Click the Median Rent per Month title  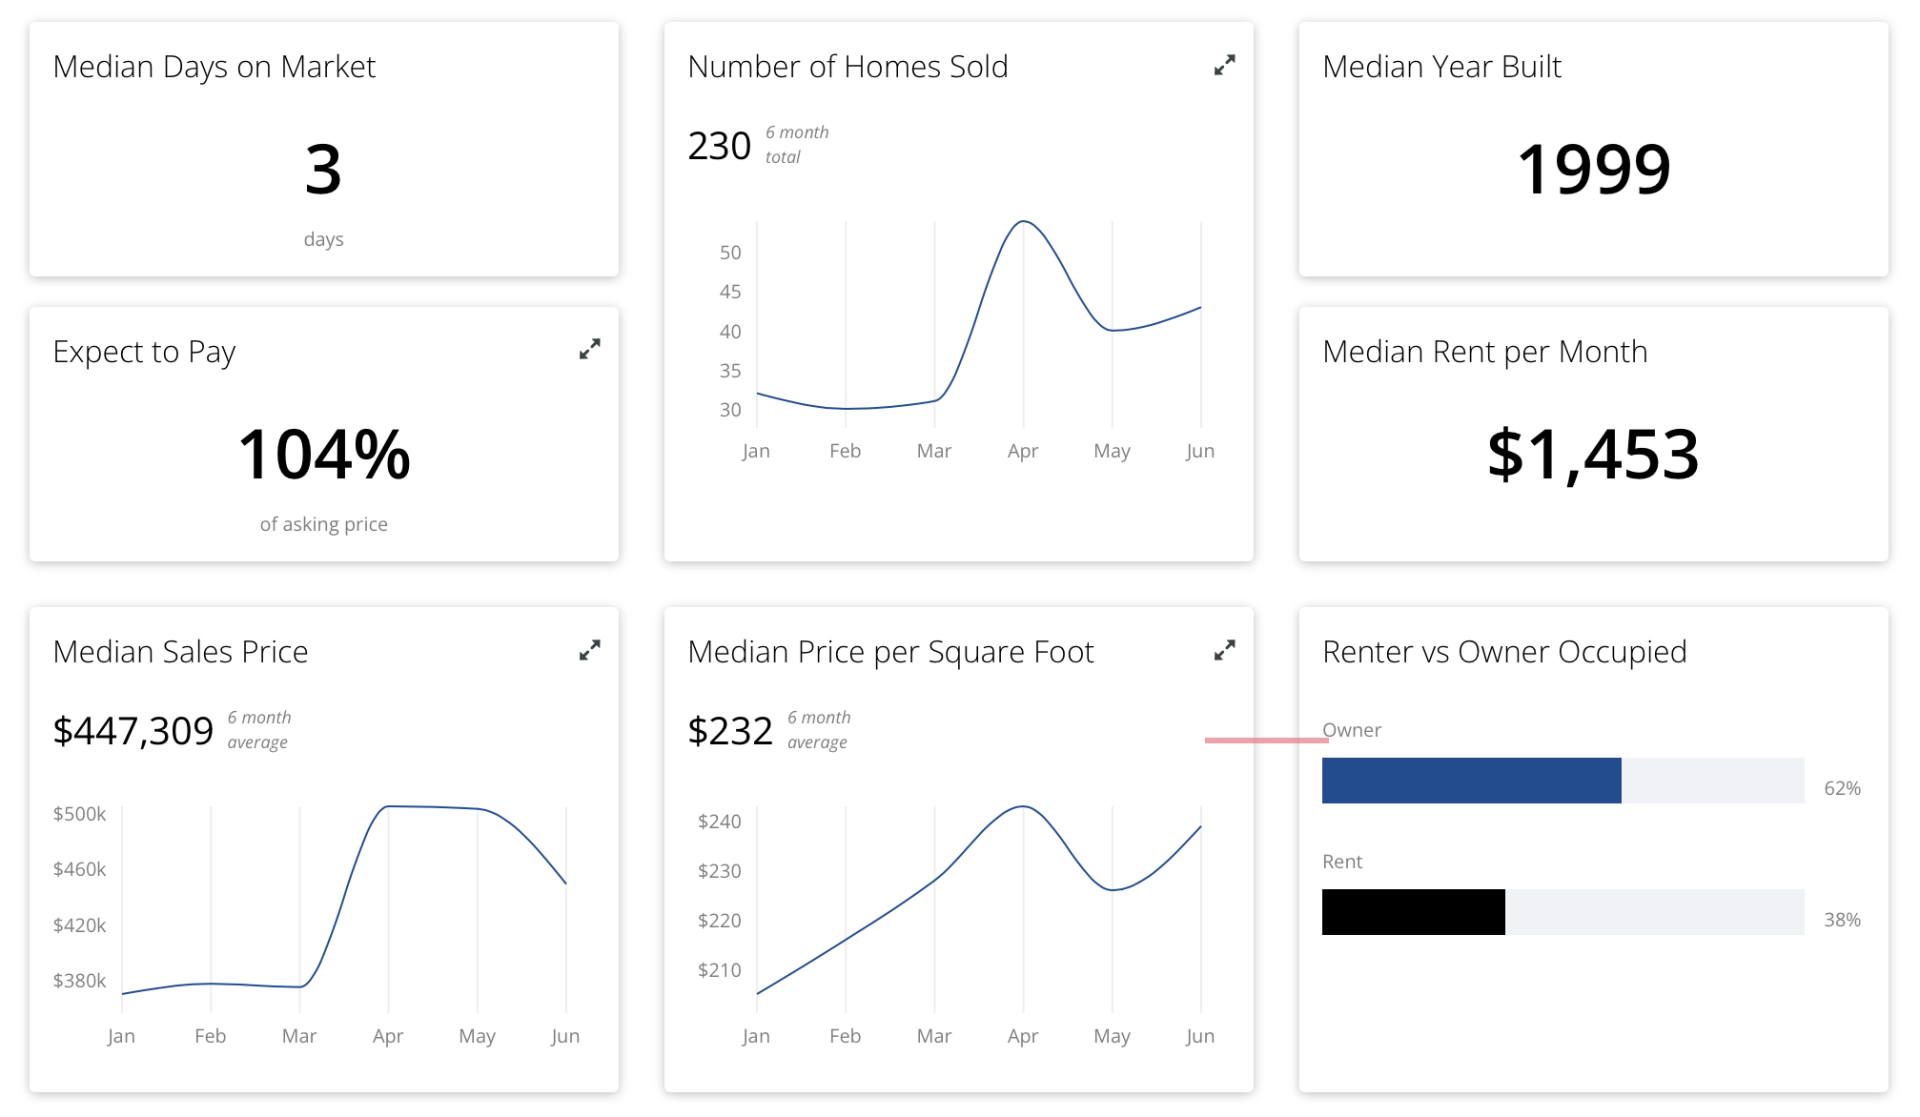pyautogui.click(x=1484, y=352)
